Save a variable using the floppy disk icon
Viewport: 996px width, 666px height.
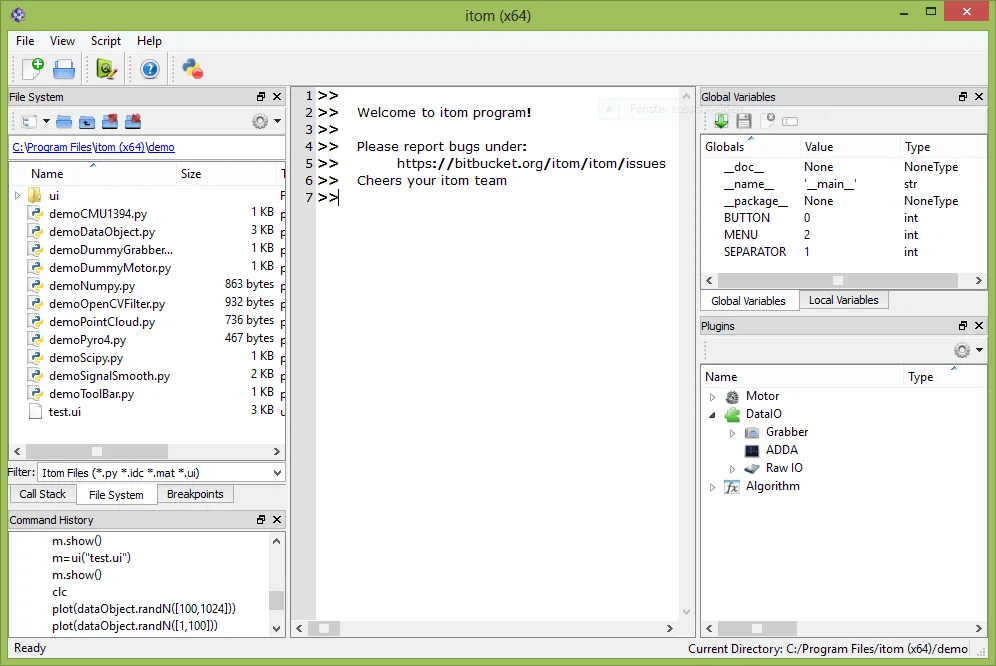click(744, 120)
